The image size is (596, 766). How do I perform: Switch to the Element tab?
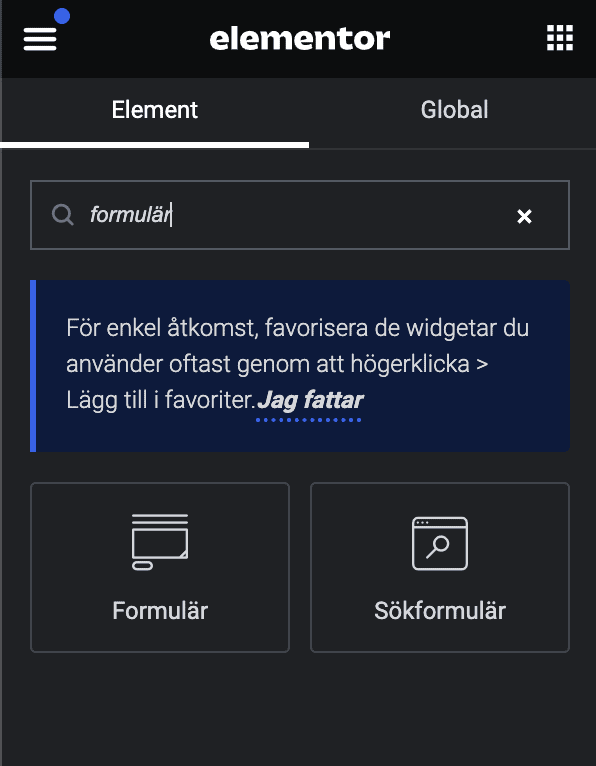pyautogui.click(x=154, y=110)
